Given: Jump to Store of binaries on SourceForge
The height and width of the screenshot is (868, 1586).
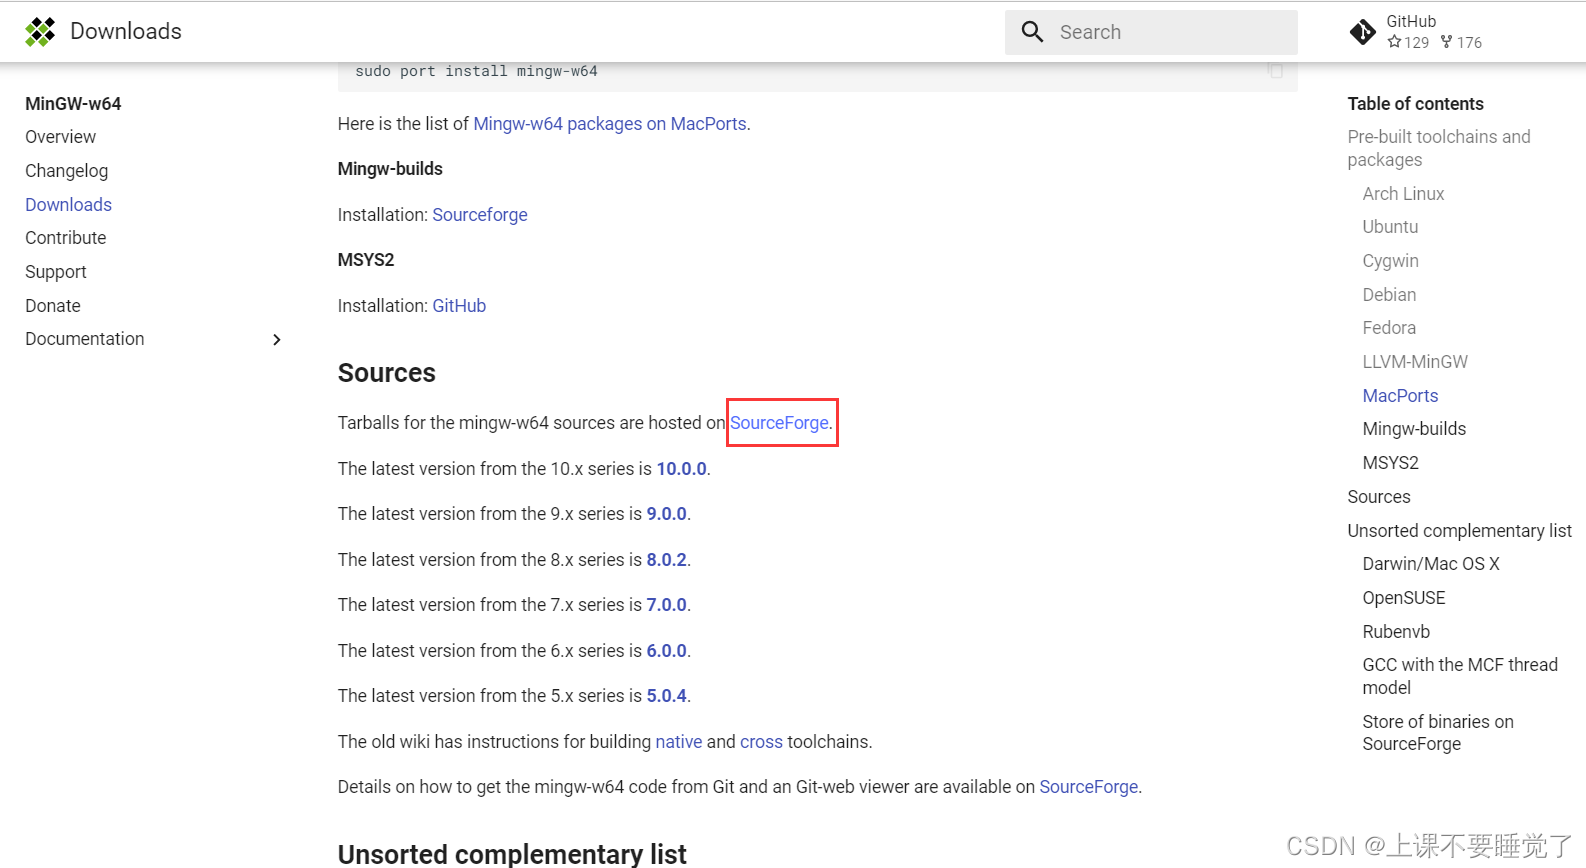Looking at the screenshot, I should click(1438, 733).
